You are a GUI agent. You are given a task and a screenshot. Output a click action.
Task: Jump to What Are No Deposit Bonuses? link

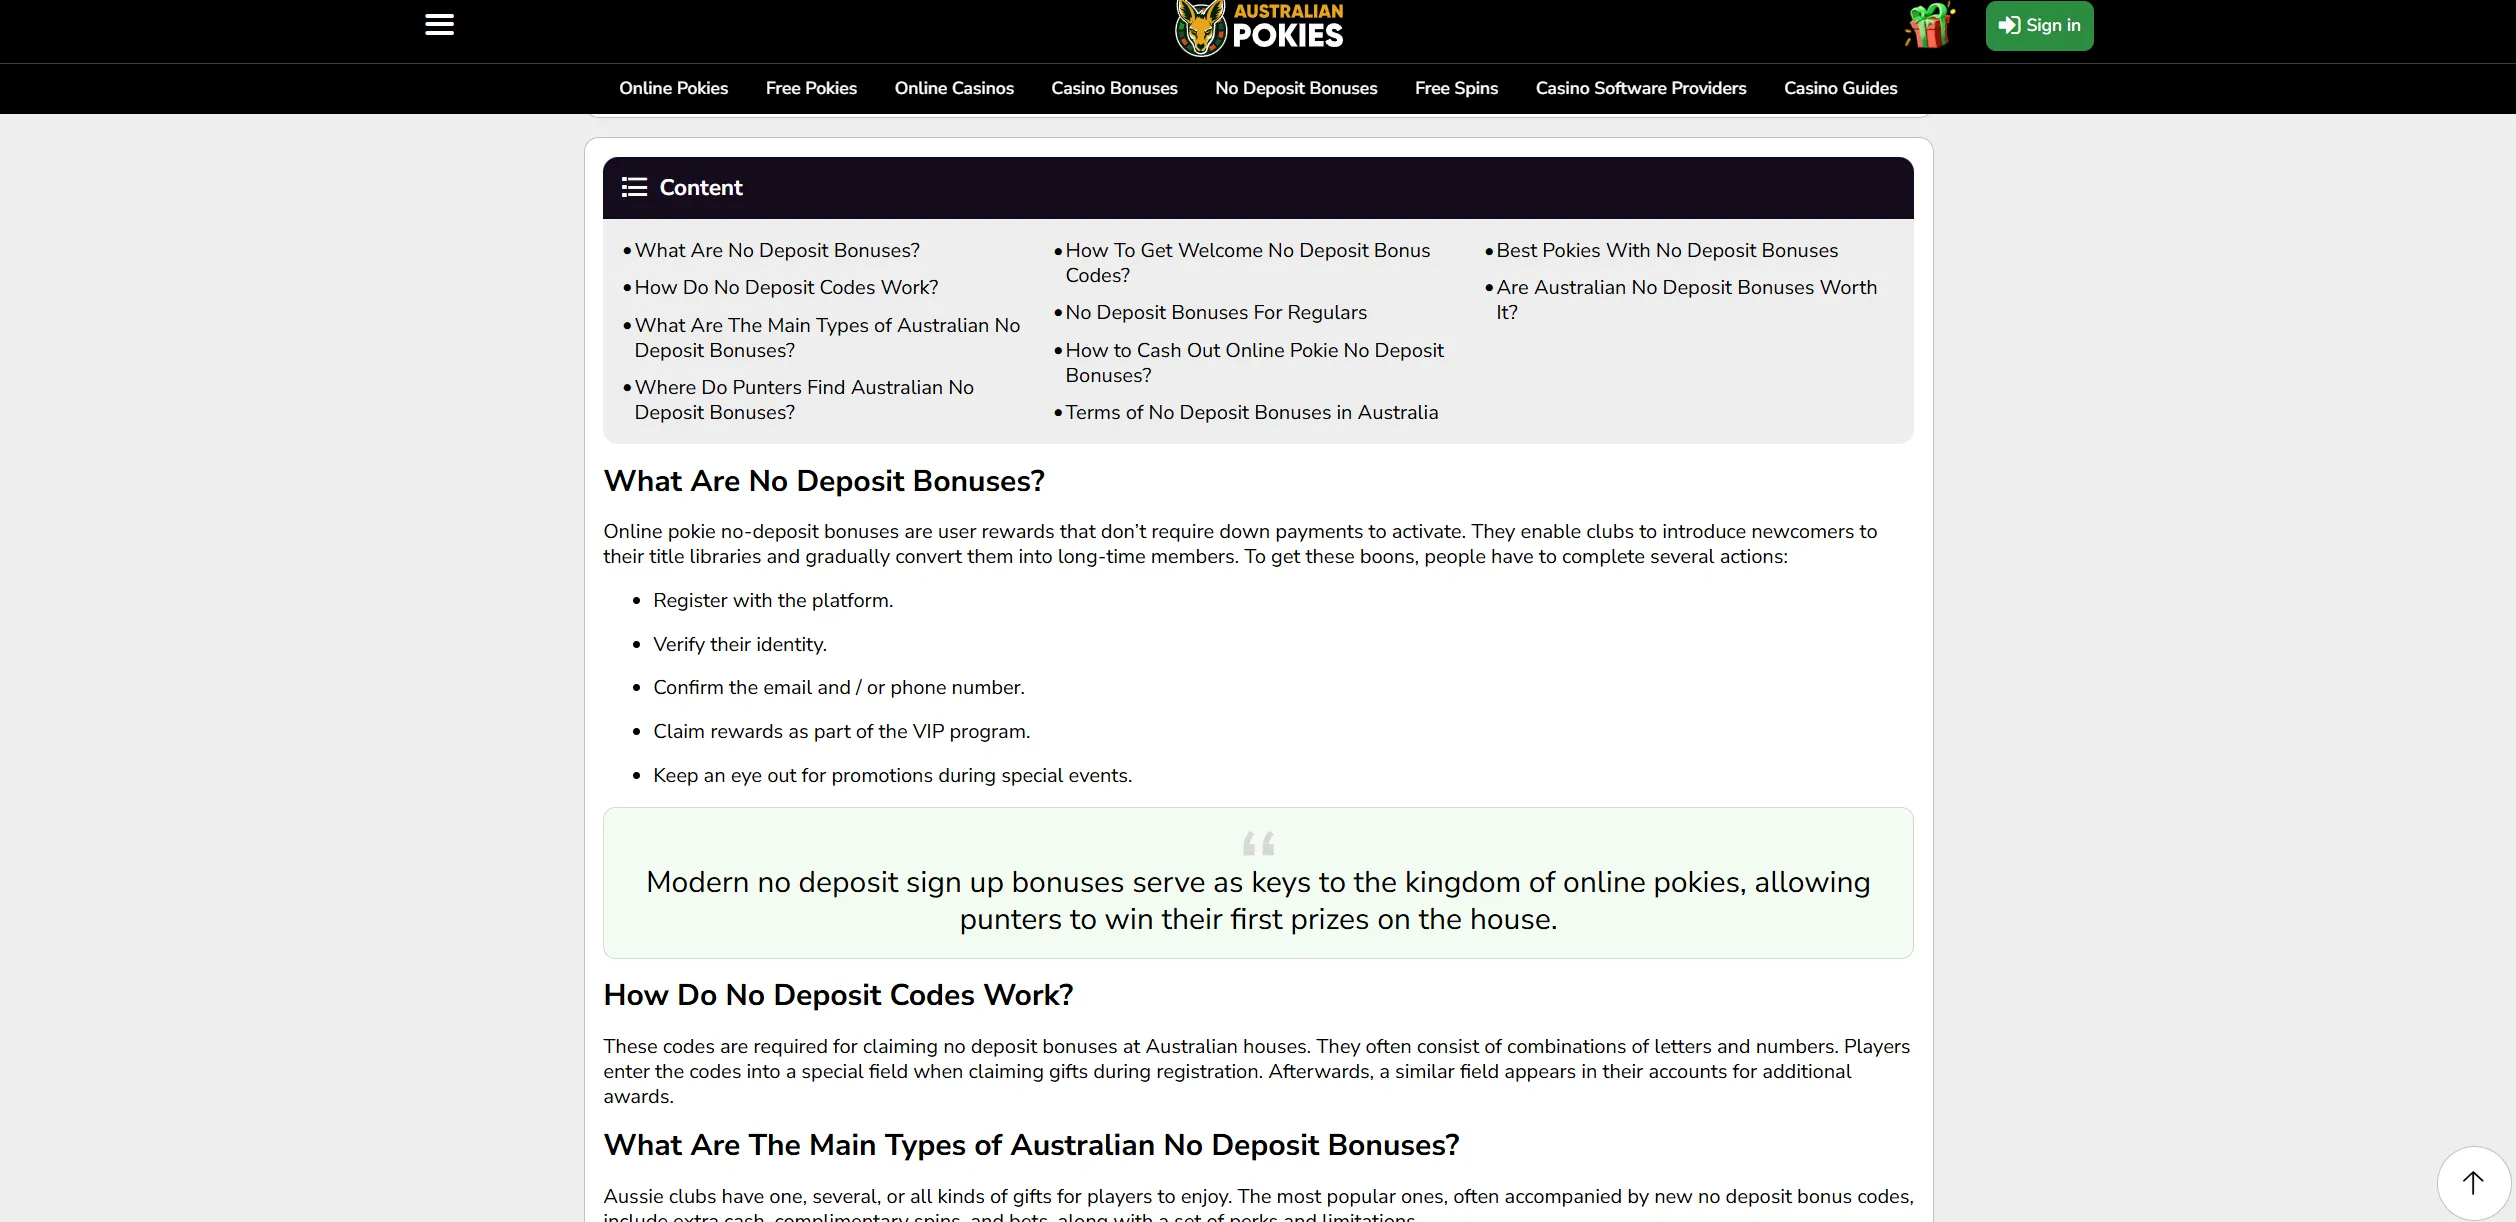(x=777, y=251)
